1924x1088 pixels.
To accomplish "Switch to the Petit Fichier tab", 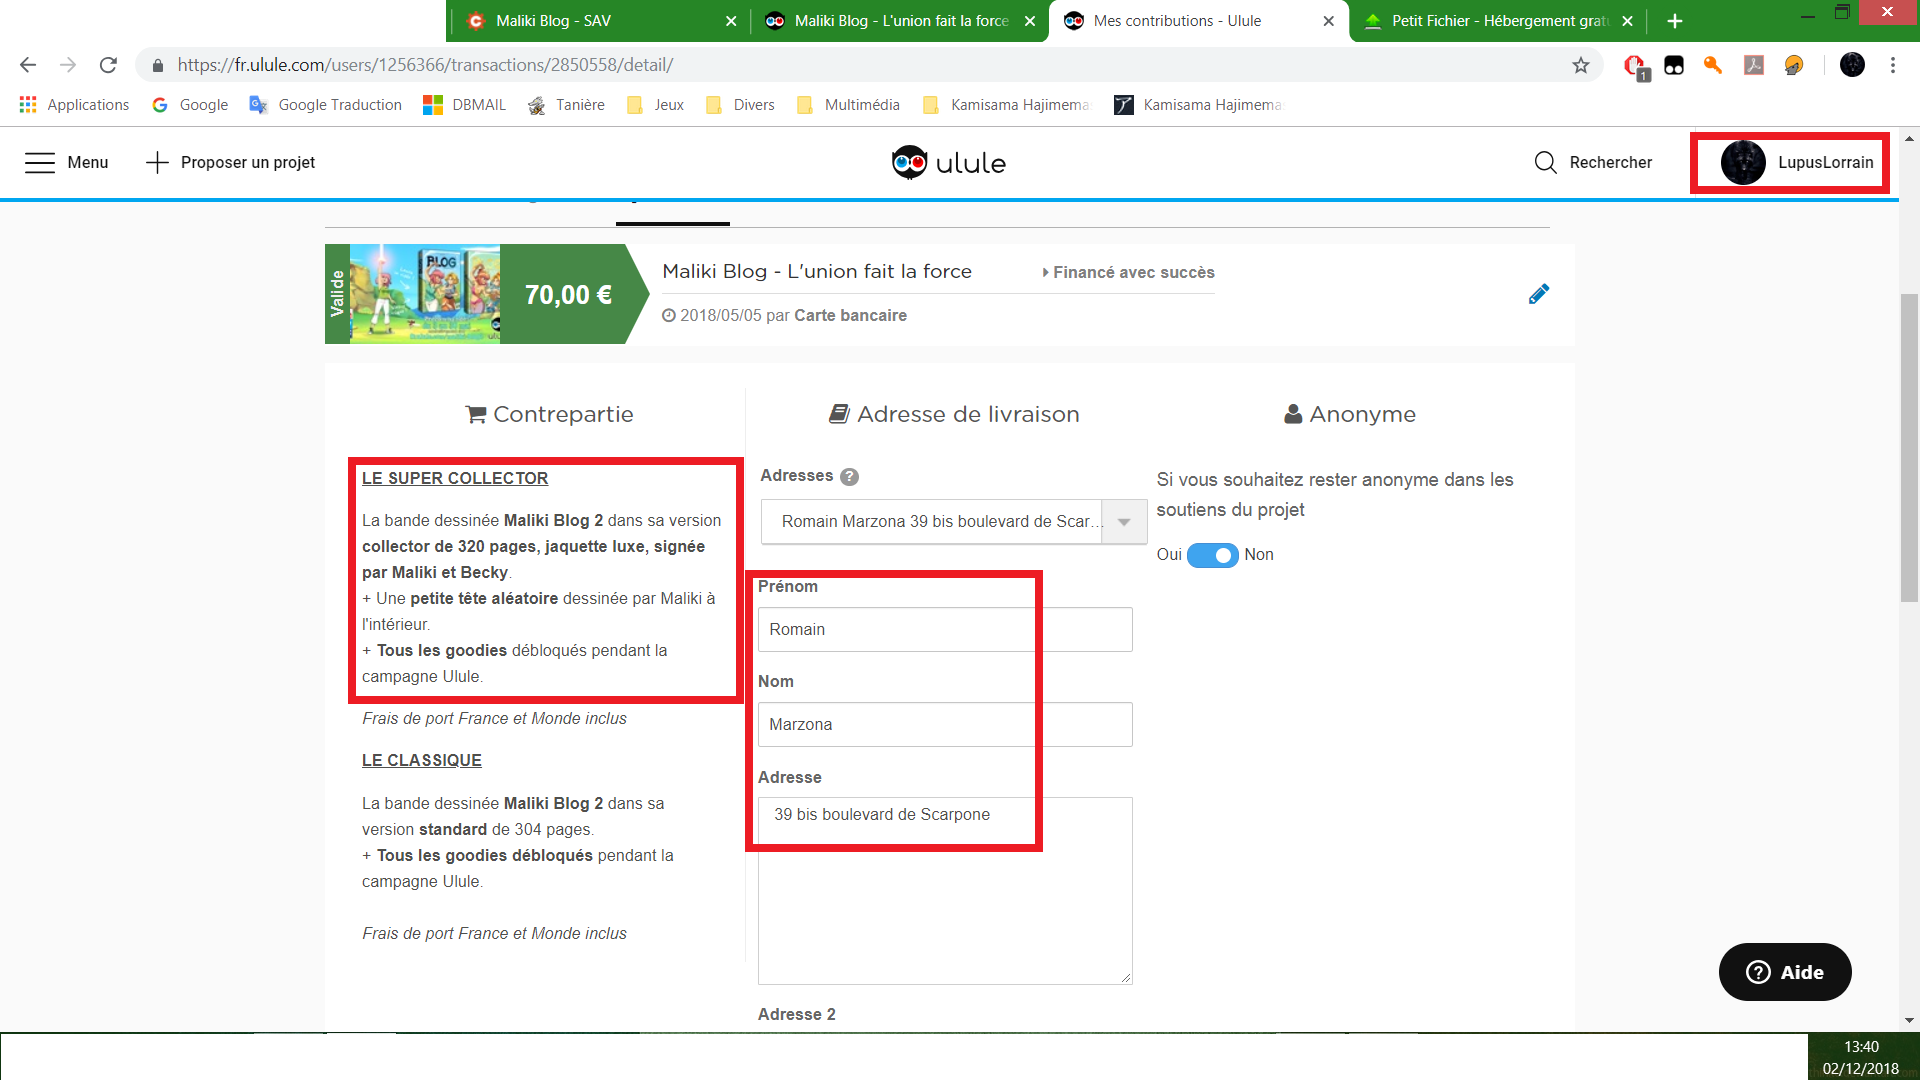I will point(1490,21).
